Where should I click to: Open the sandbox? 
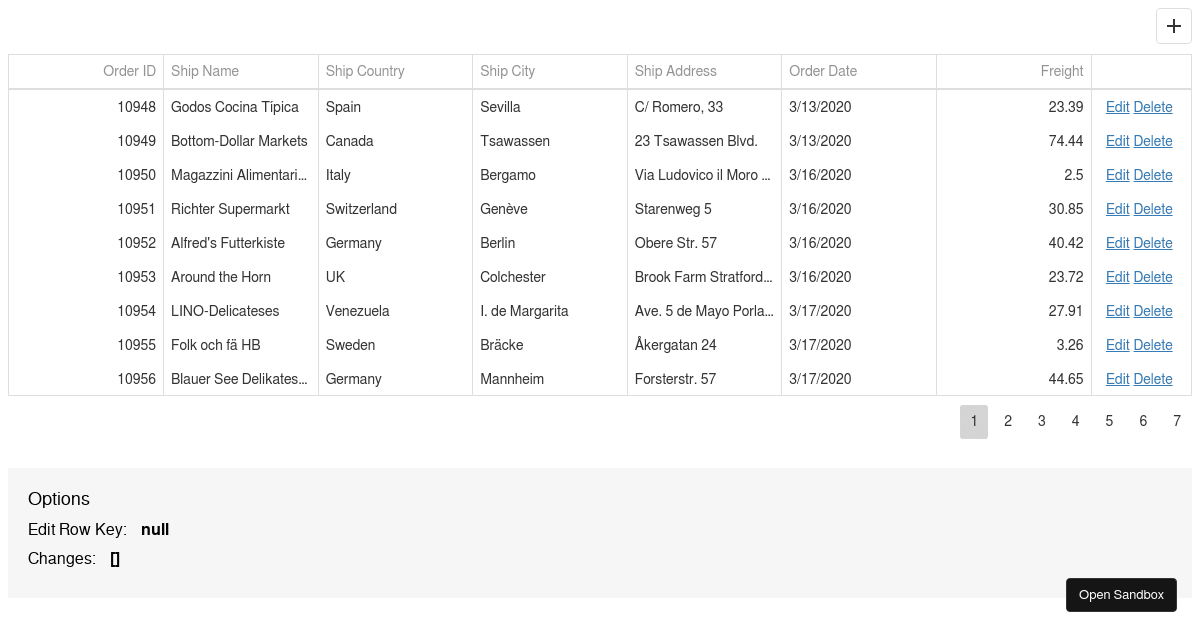click(x=1121, y=594)
